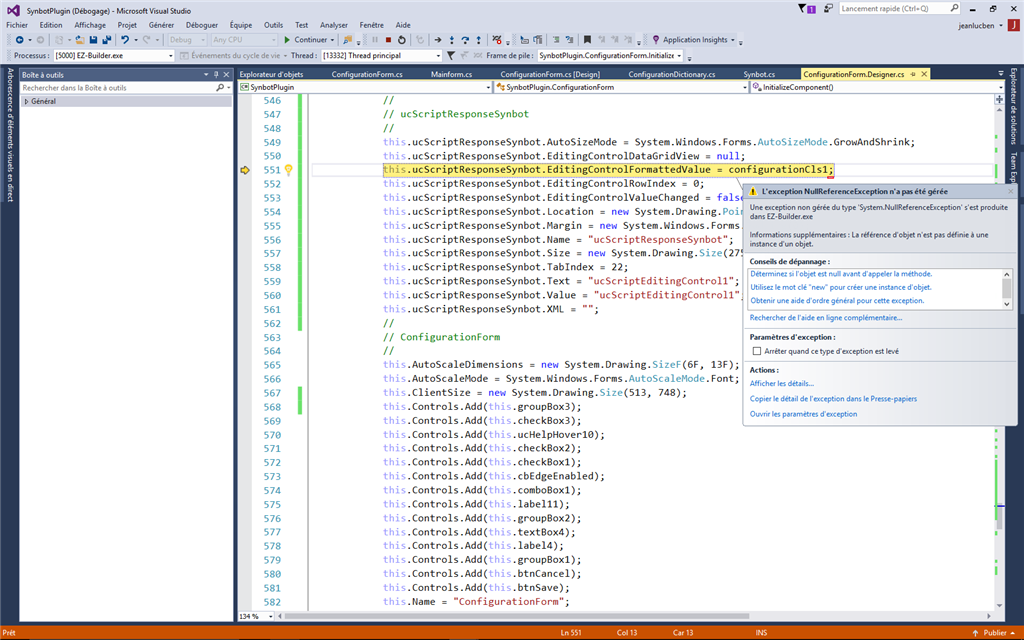Click the Step Into debugging icon

pos(452,41)
